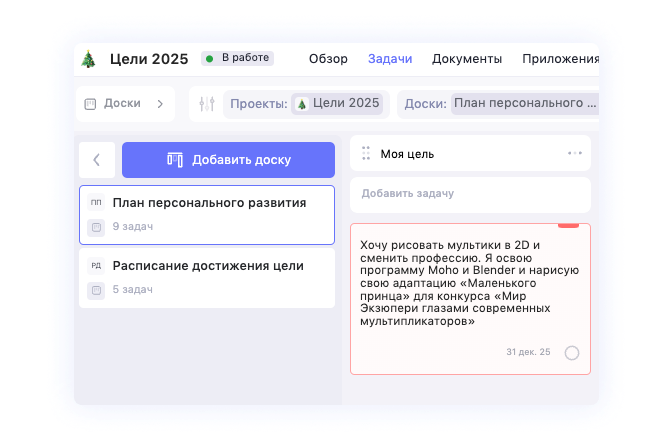
Task: Click the Добавить доску button
Action: click(228, 160)
